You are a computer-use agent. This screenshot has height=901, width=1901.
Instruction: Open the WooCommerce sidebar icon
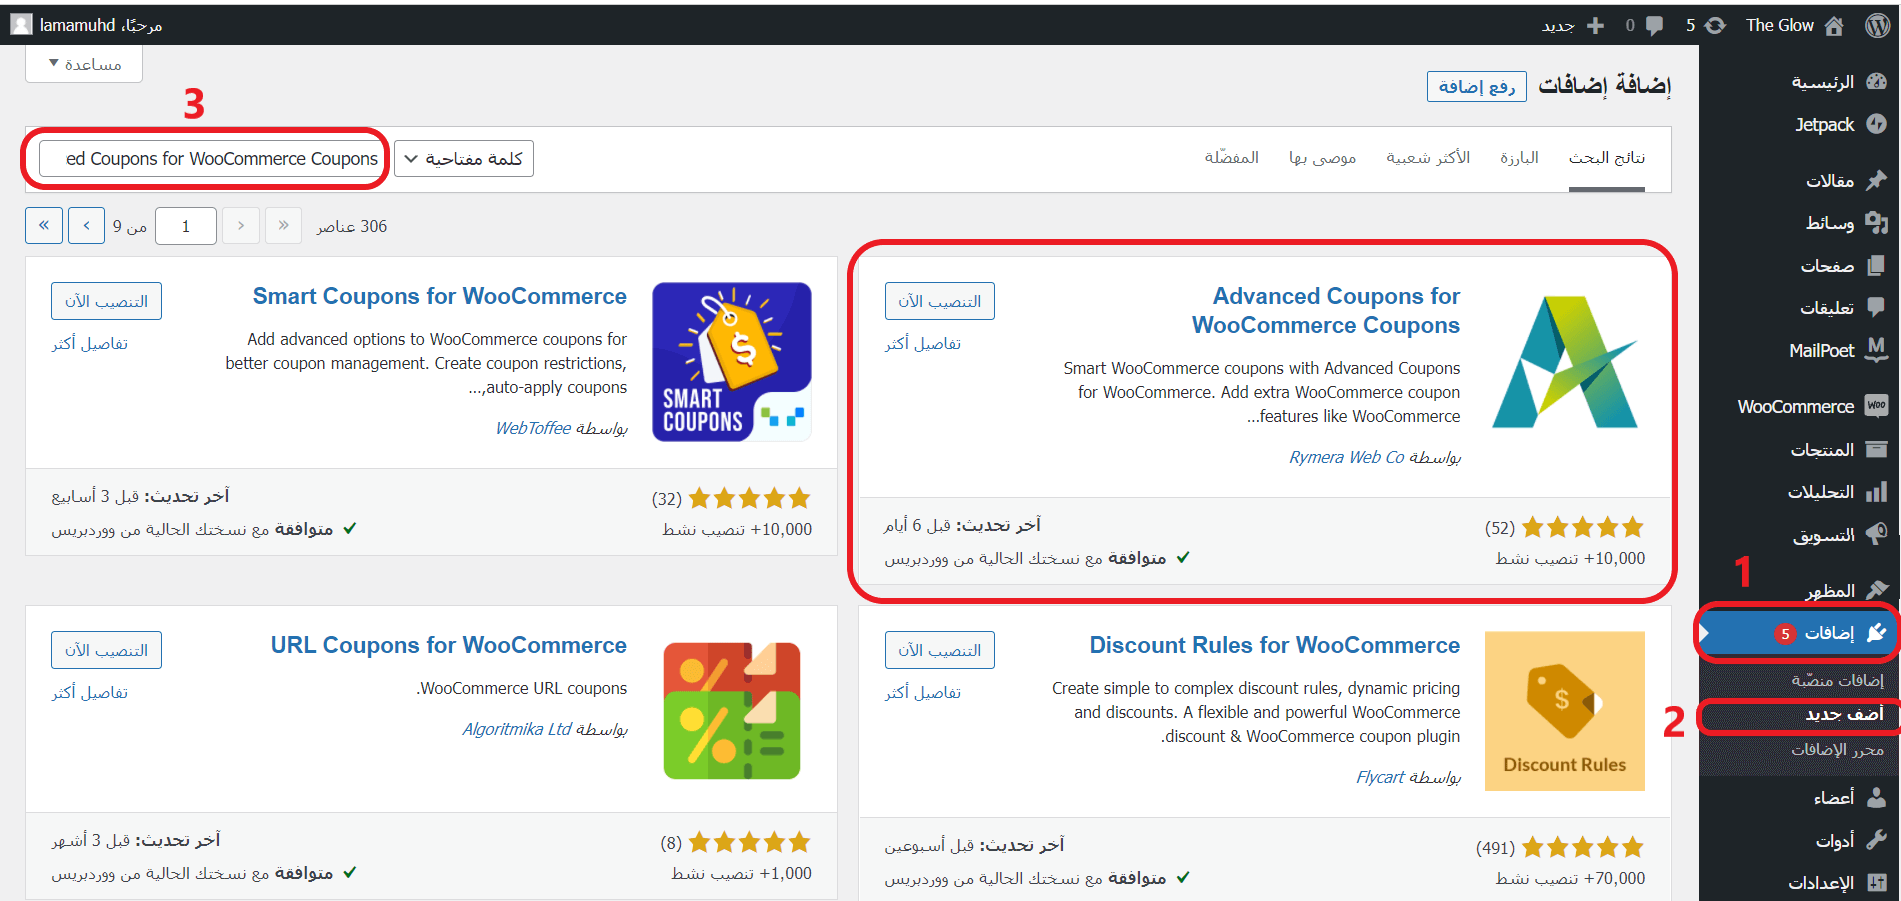(1877, 406)
